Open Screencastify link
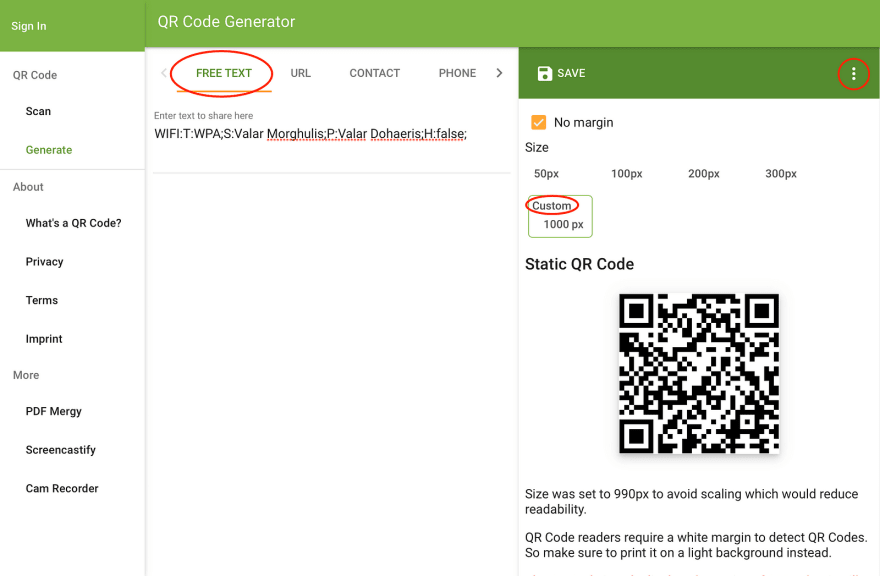 coord(61,450)
